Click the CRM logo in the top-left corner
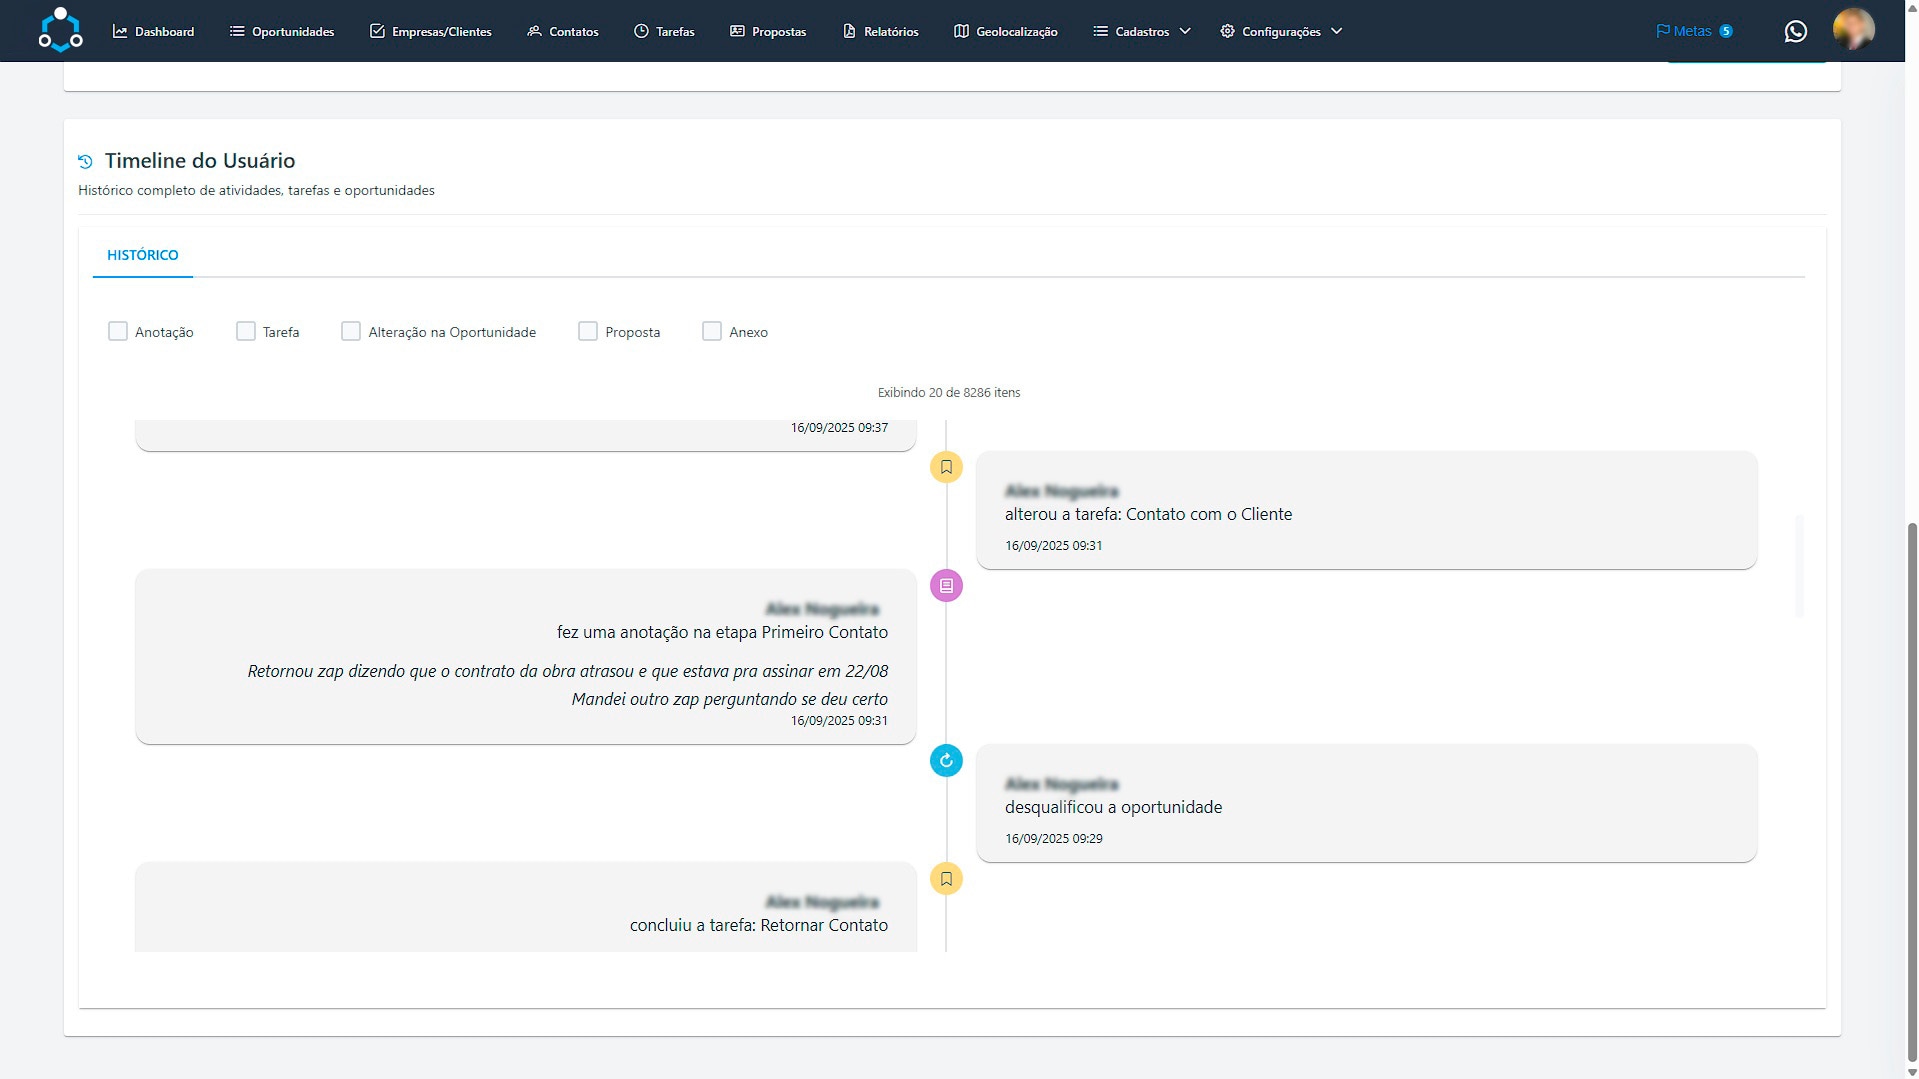This screenshot has height=1079, width=1919. [60, 30]
